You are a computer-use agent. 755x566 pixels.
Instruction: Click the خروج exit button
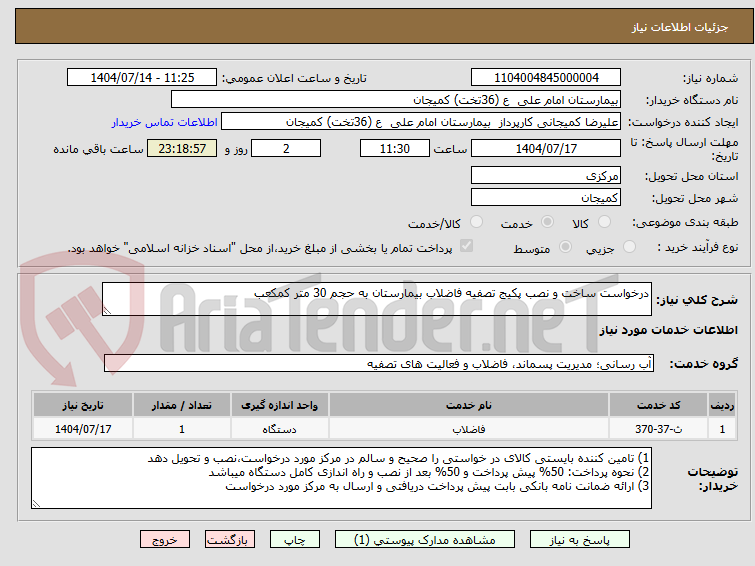(x=165, y=540)
